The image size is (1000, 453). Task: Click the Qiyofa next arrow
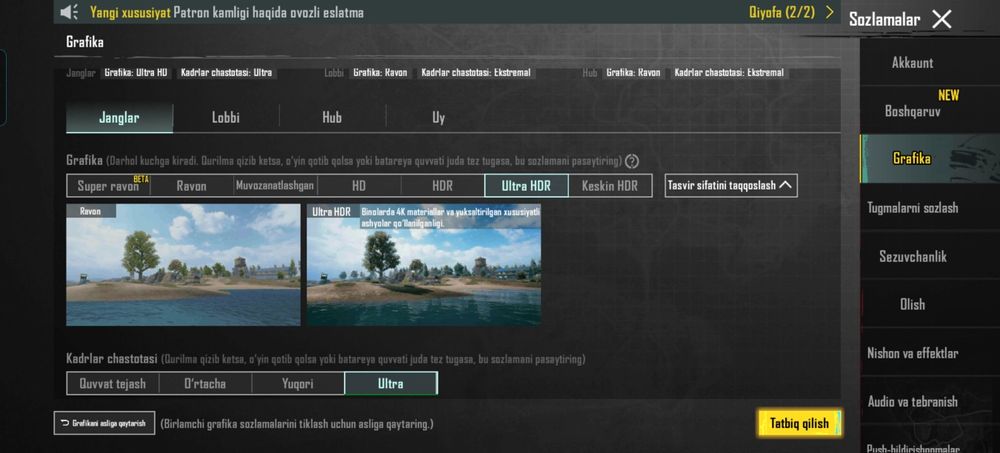(830, 12)
